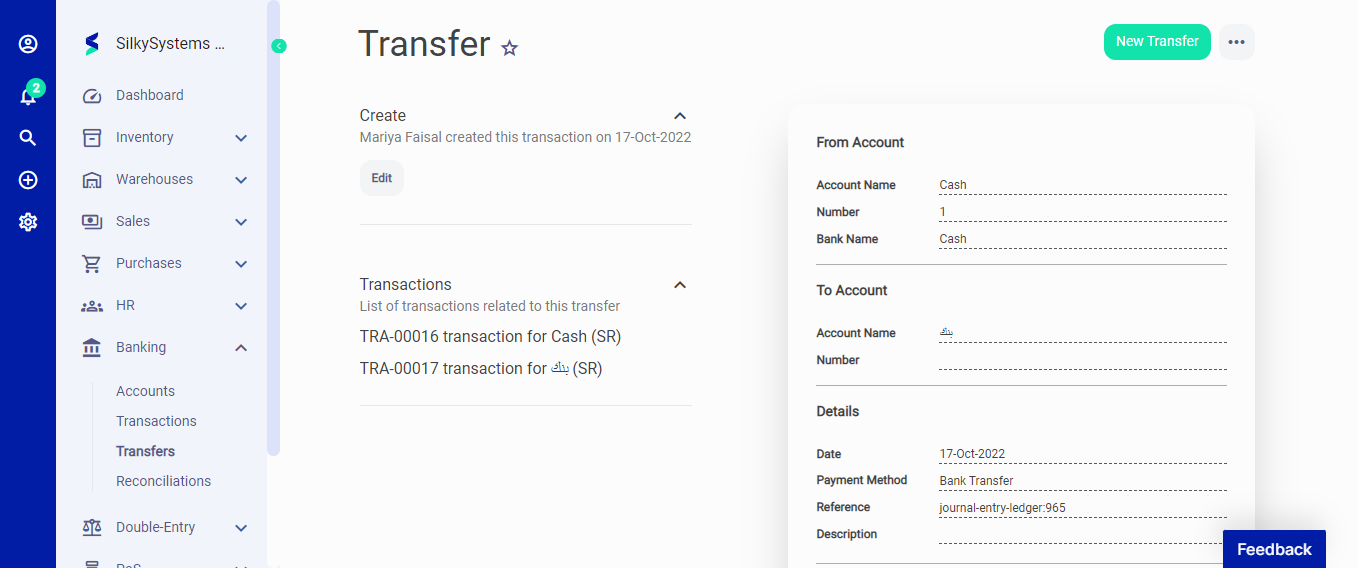Collapse the Transactions section
The image size is (1358, 568).
pyautogui.click(x=680, y=285)
